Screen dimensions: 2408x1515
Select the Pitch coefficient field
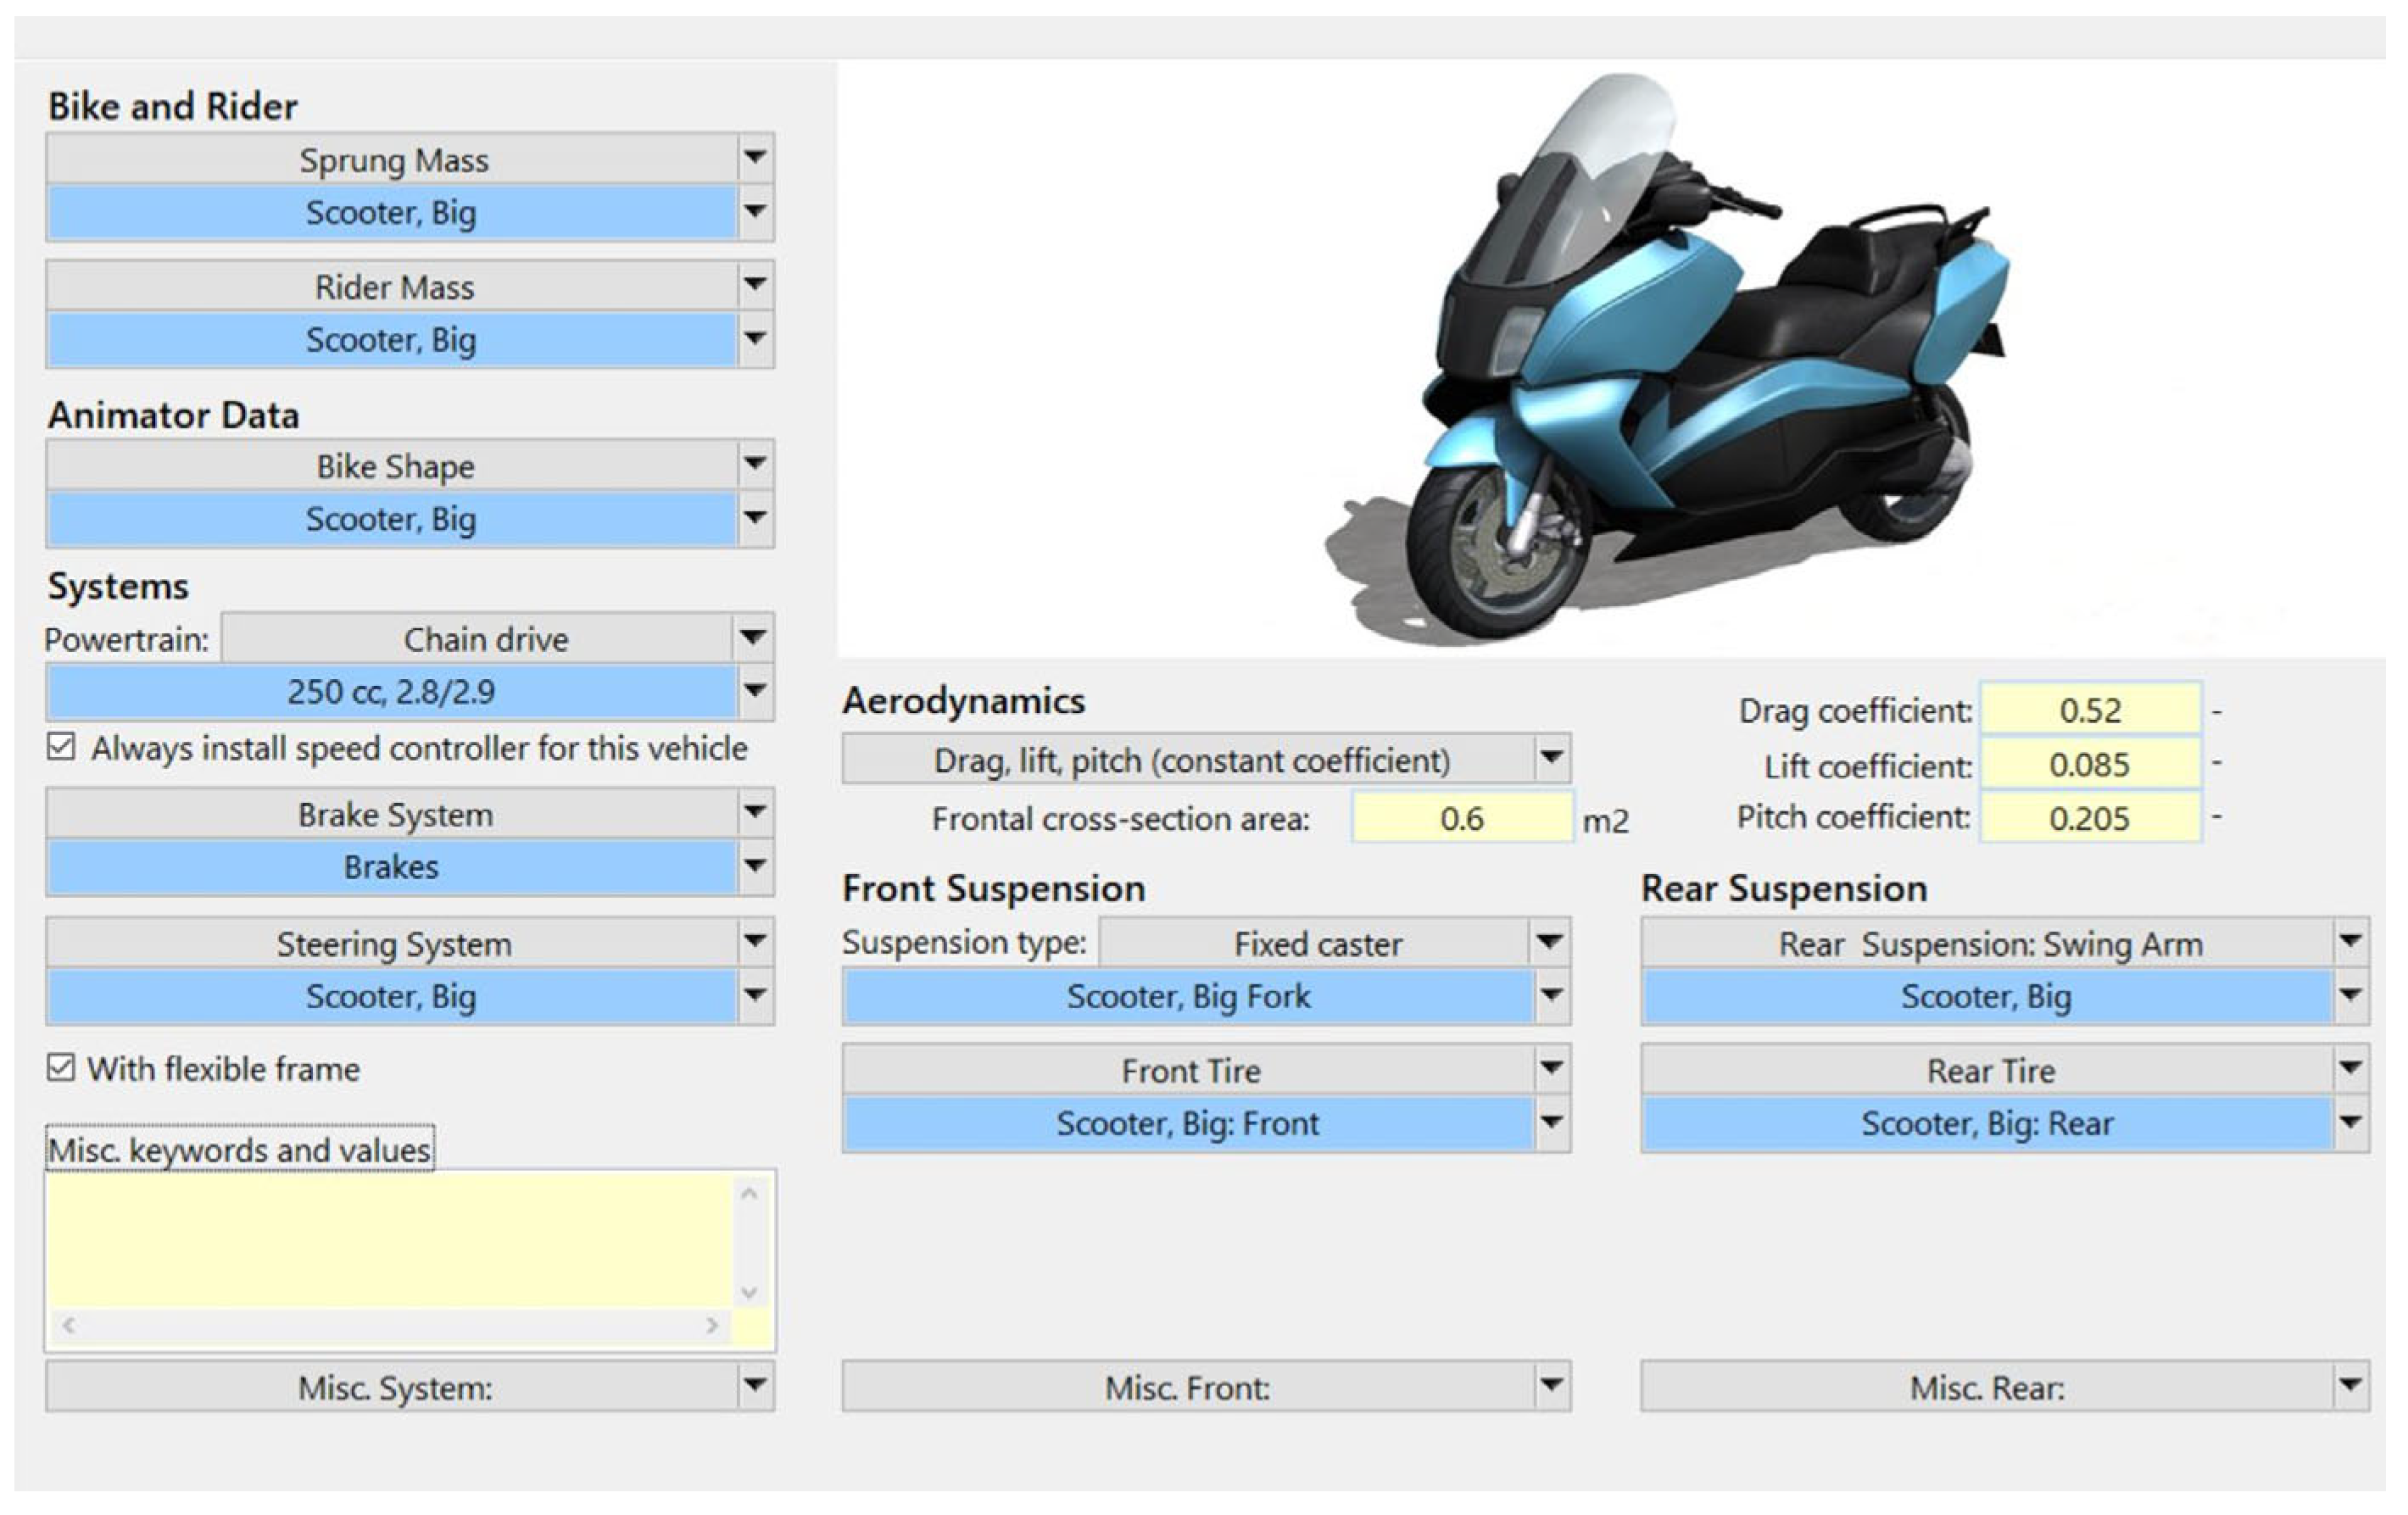tap(2090, 819)
